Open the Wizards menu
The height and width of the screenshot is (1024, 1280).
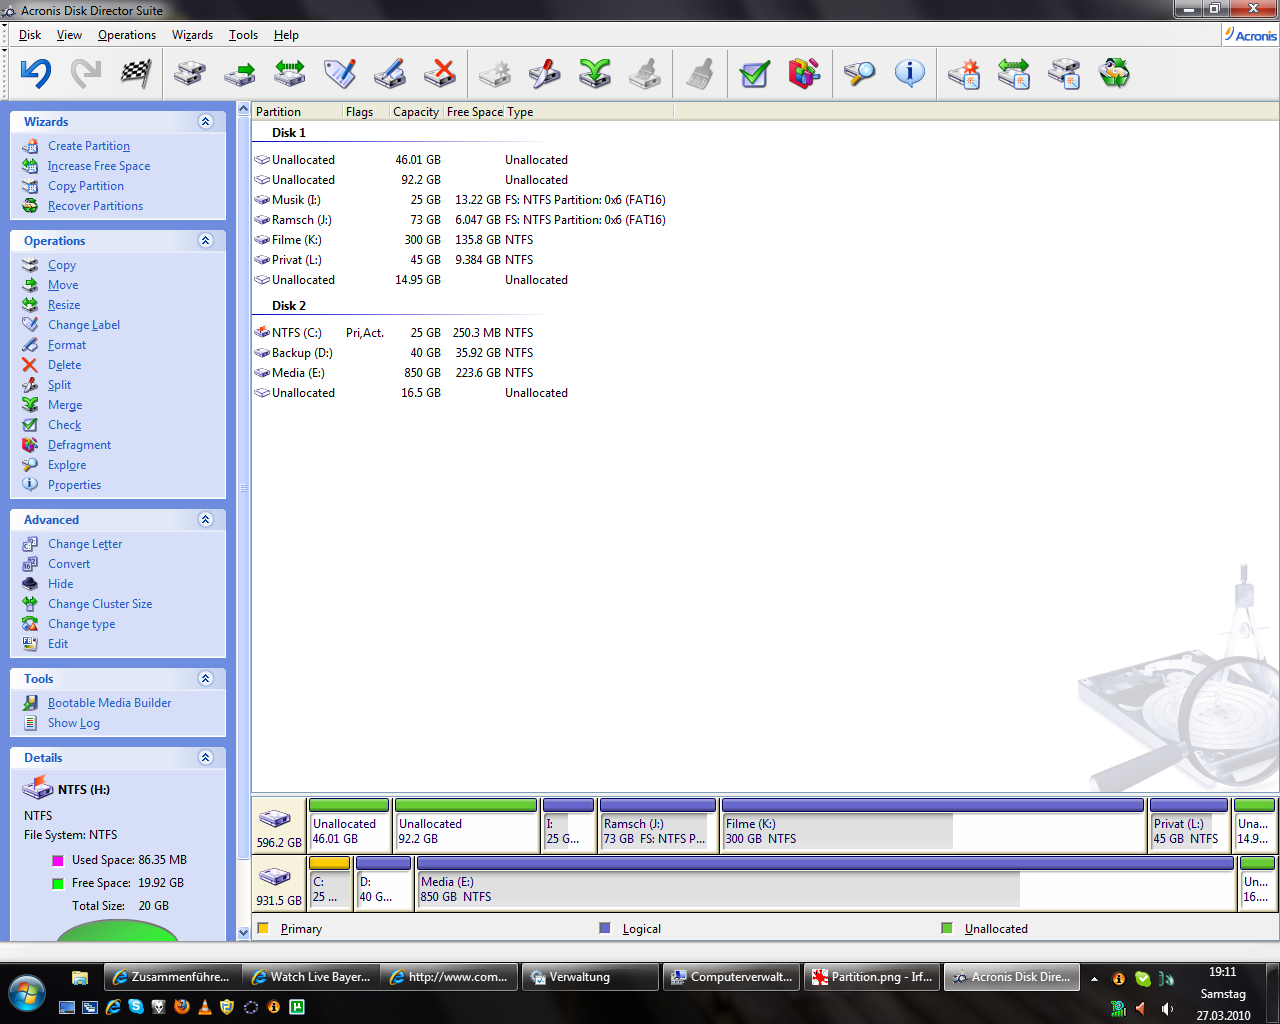[x=192, y=35]
